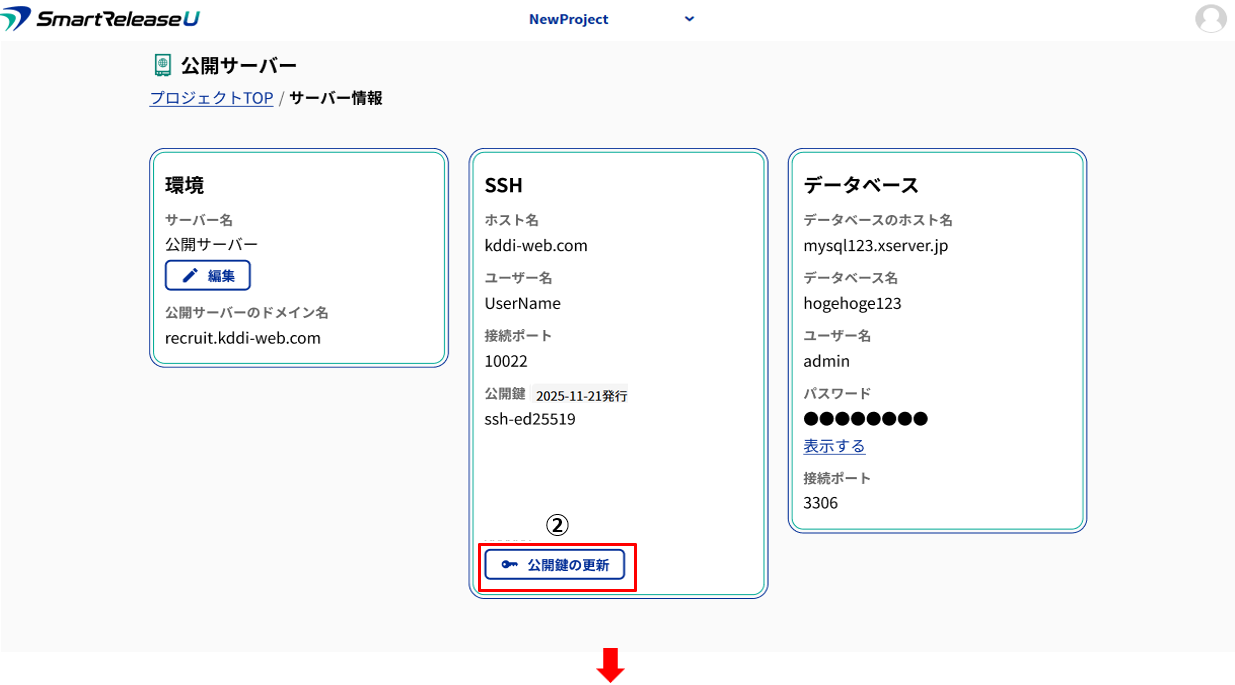The image size is (1235, 685).
Task: Click the pencil icon on 編集
Action: pyautogui.click(x=190, y=276)
